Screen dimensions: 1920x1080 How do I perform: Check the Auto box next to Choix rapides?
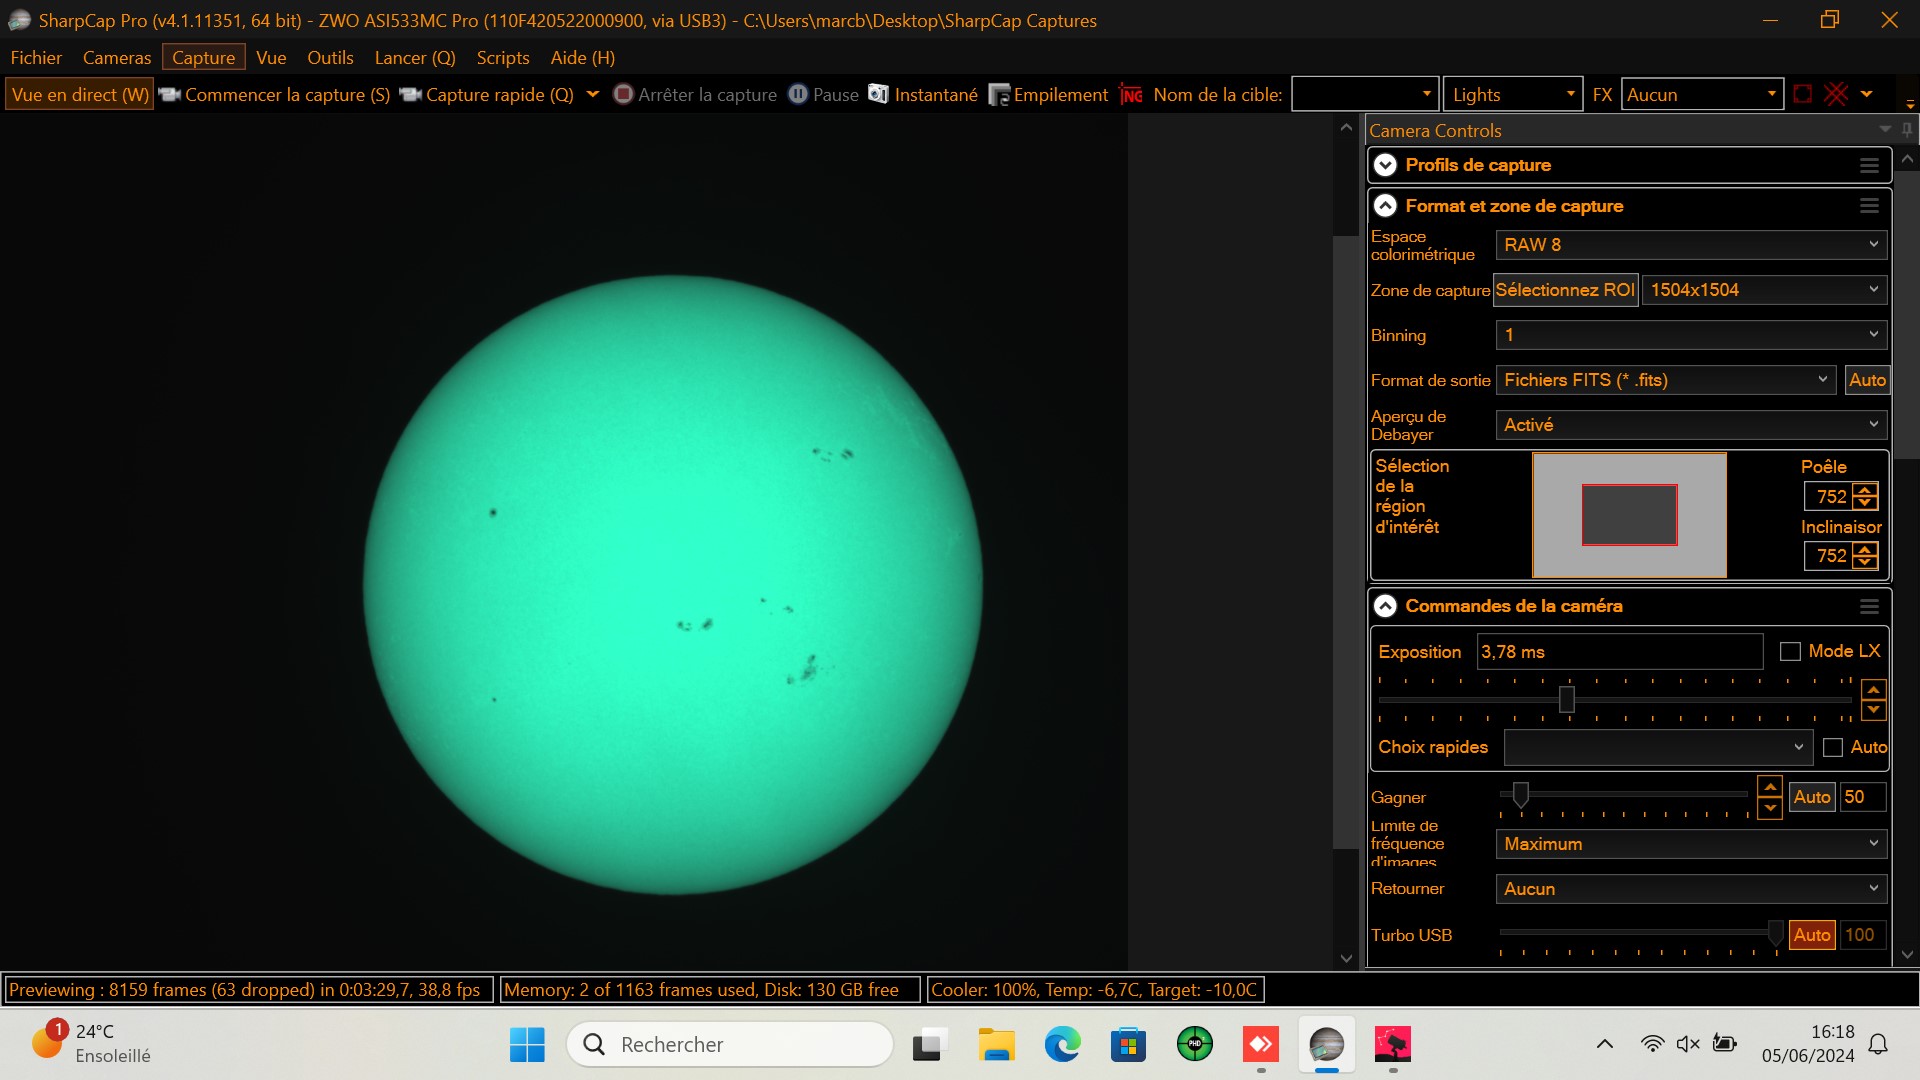(x=1834, y=747)
